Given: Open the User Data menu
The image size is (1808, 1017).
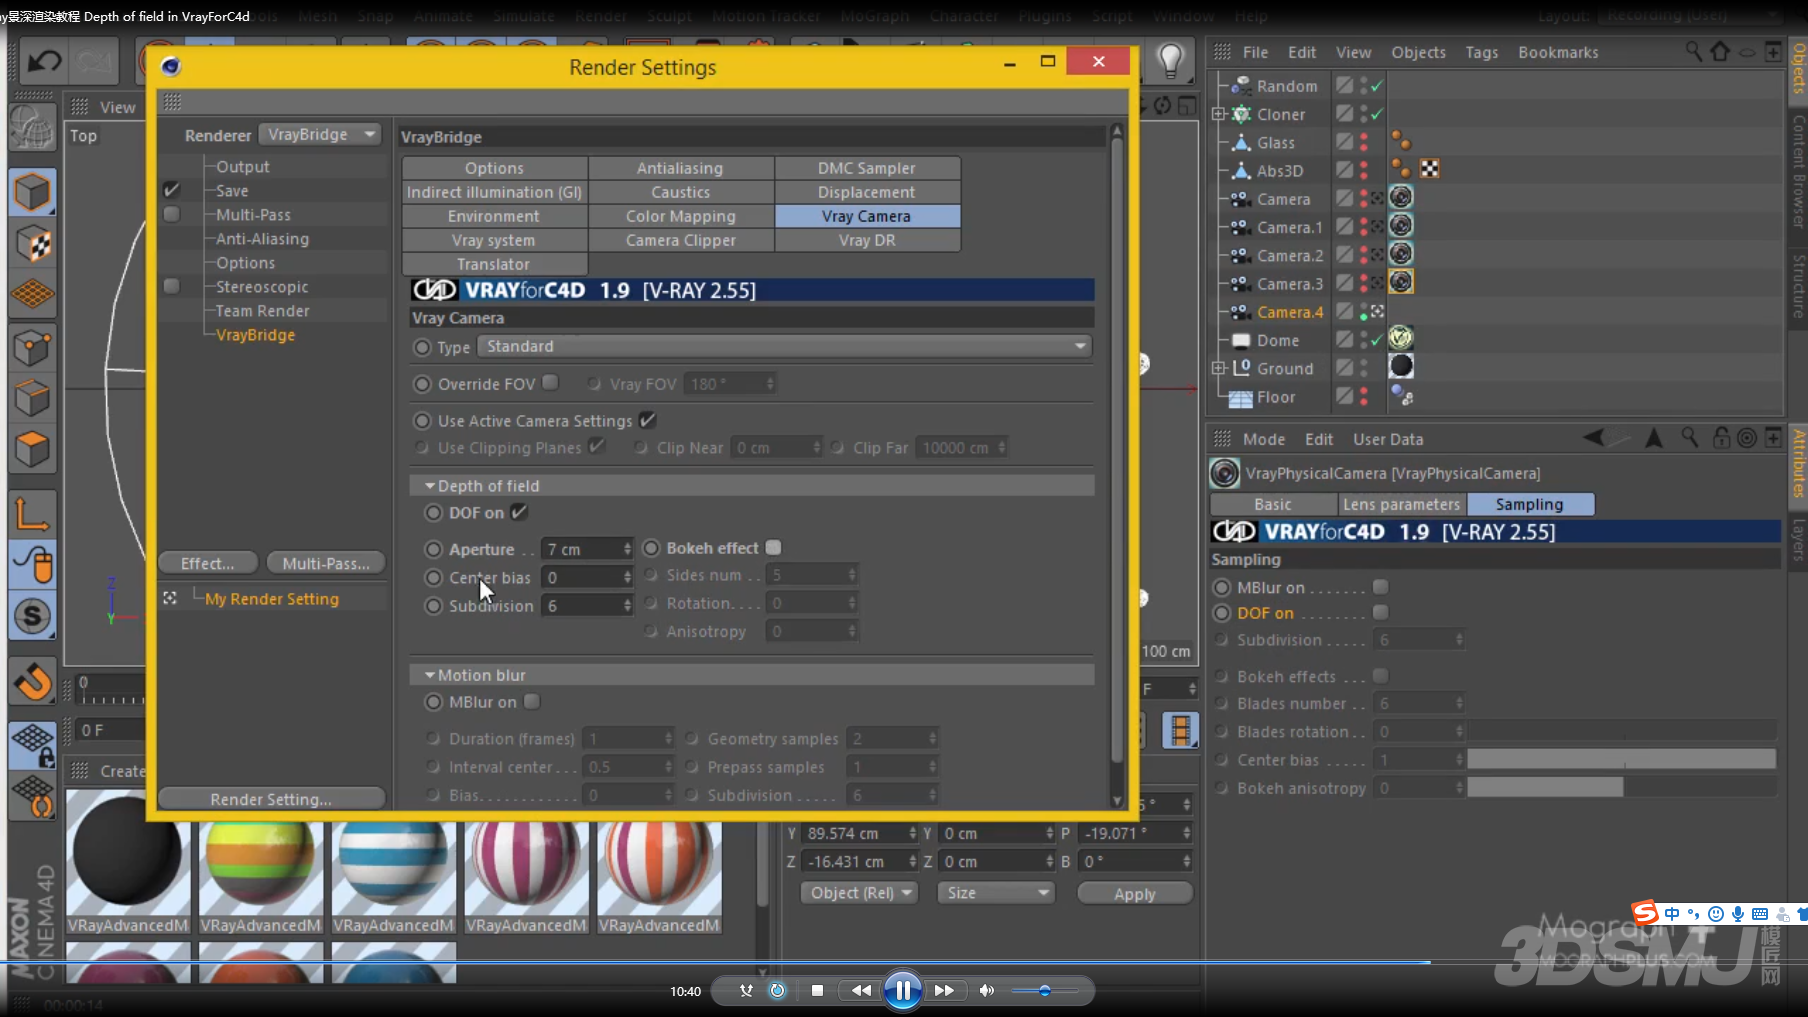Looking at the screenshot, I should click(x=1388, y=438).
